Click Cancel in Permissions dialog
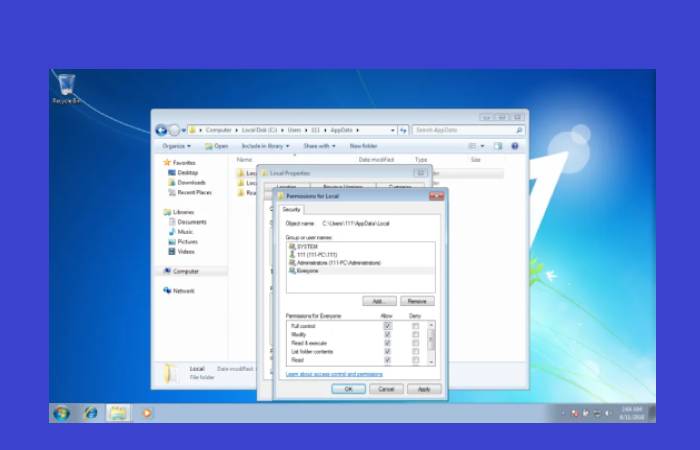The height and width of the screenshot is (450, 700). click(386, 389)
